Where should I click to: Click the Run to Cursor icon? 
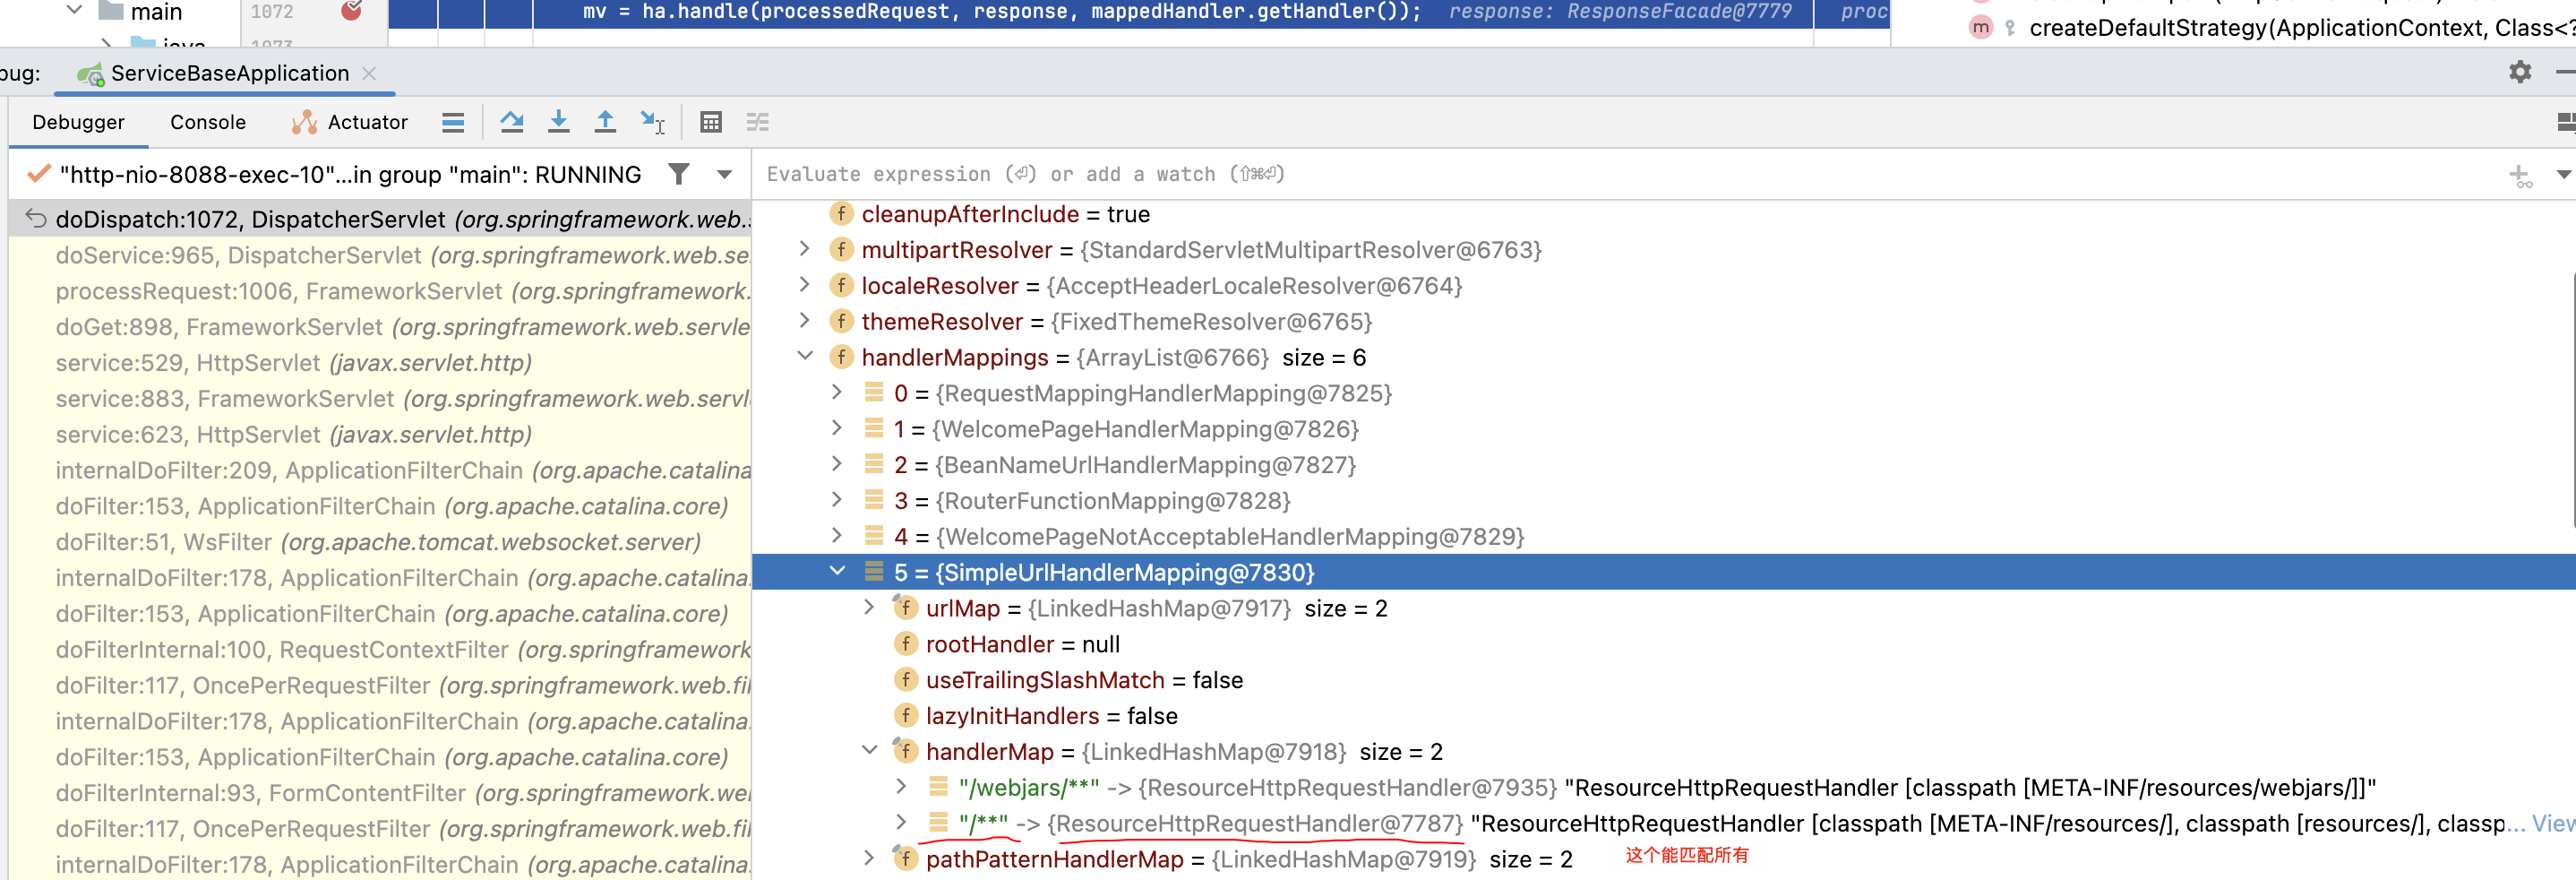(x=653, y=122)
